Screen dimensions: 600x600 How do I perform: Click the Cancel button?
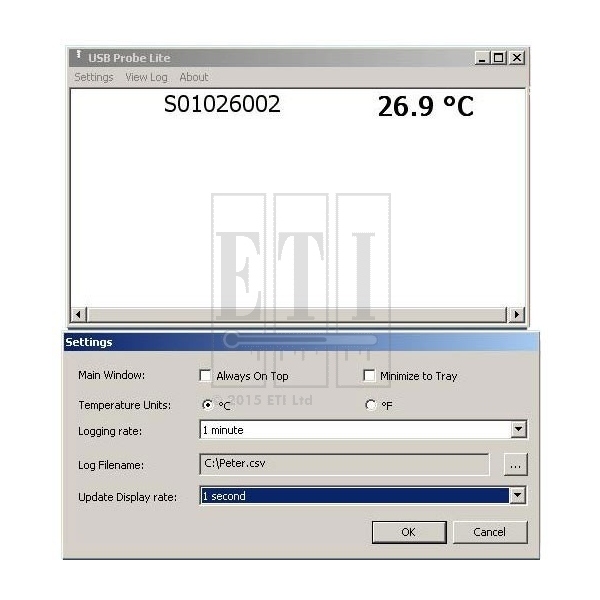pos(490,532)
